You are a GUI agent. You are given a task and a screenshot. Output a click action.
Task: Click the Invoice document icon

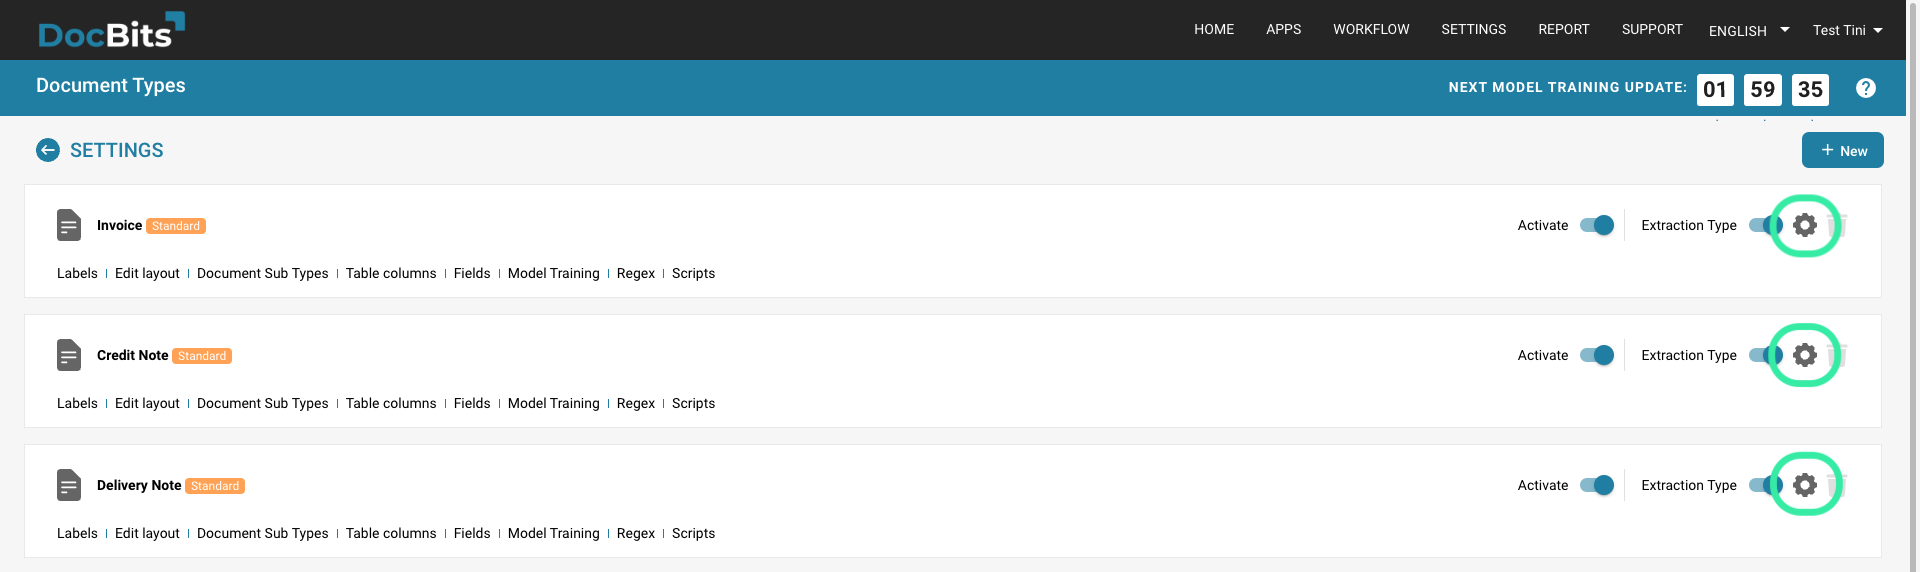(x=69, y=225)
